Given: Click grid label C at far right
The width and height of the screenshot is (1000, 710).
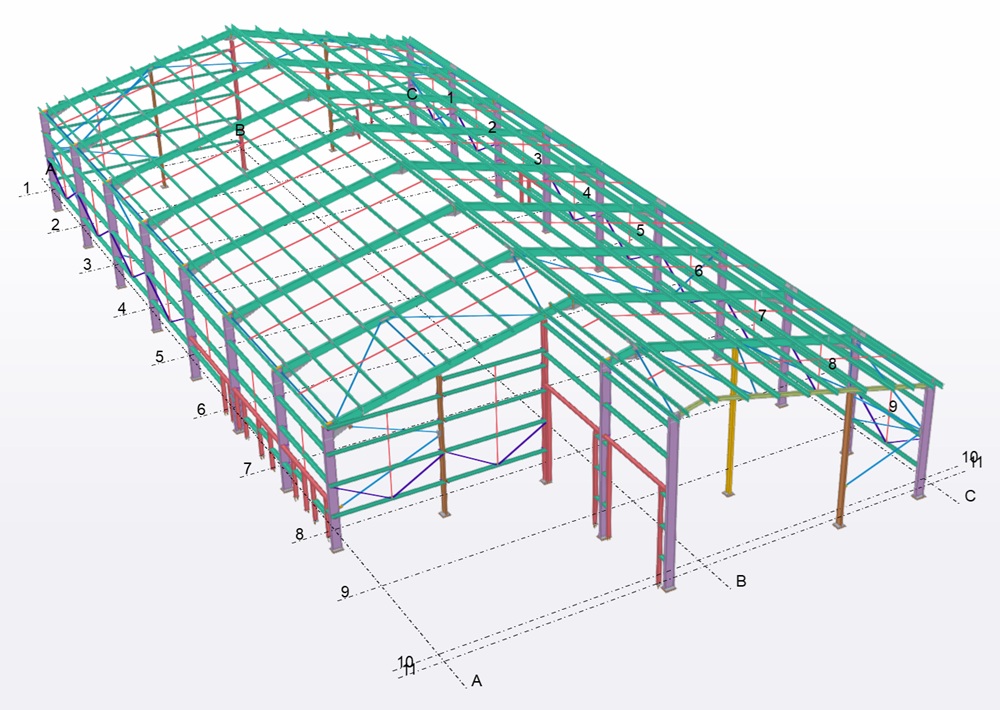Looking at the screenshot, I should 969,496.
